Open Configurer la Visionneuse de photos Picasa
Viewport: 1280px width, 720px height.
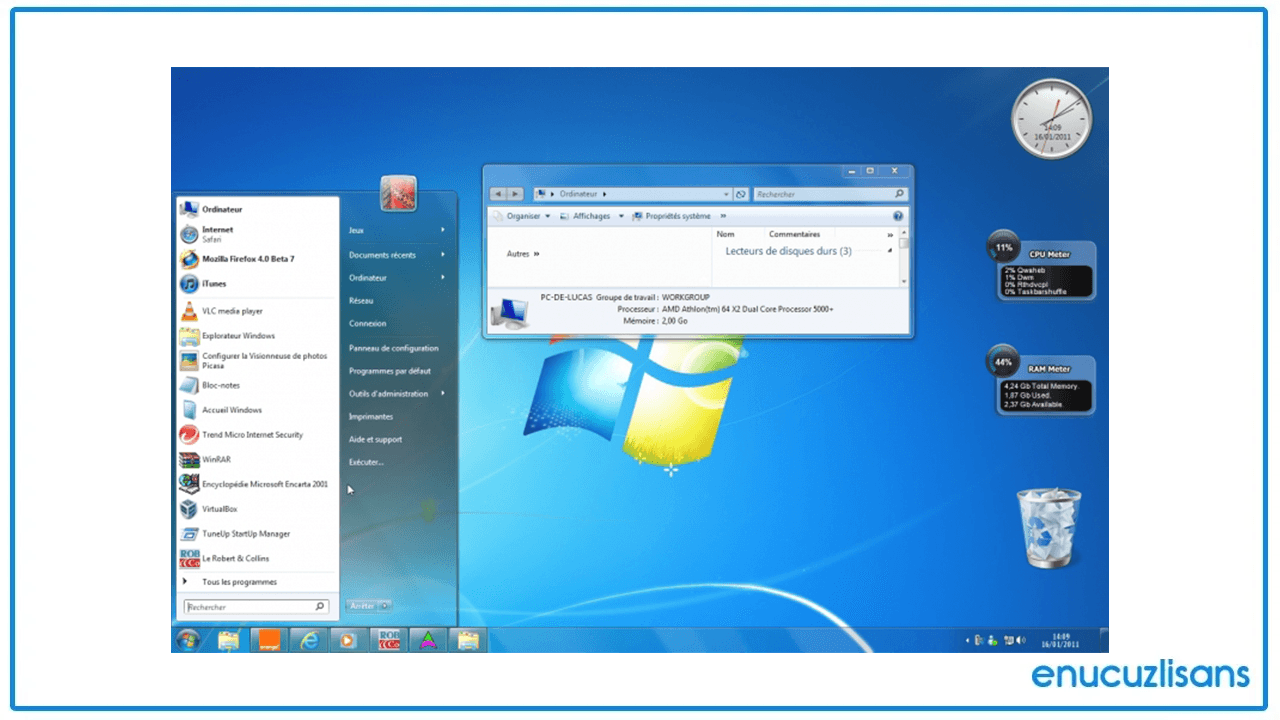click(x=258, y=361)
